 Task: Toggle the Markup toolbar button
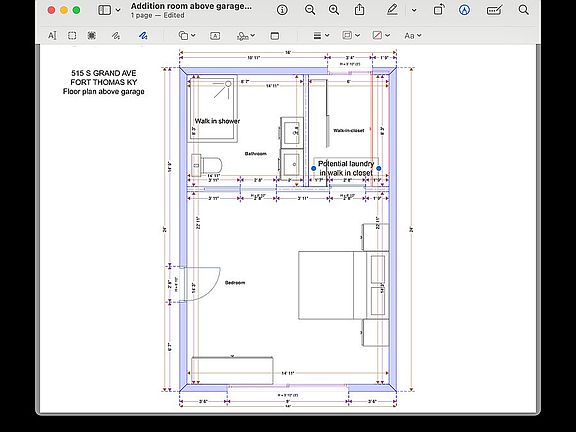click(x=465, y=10)
